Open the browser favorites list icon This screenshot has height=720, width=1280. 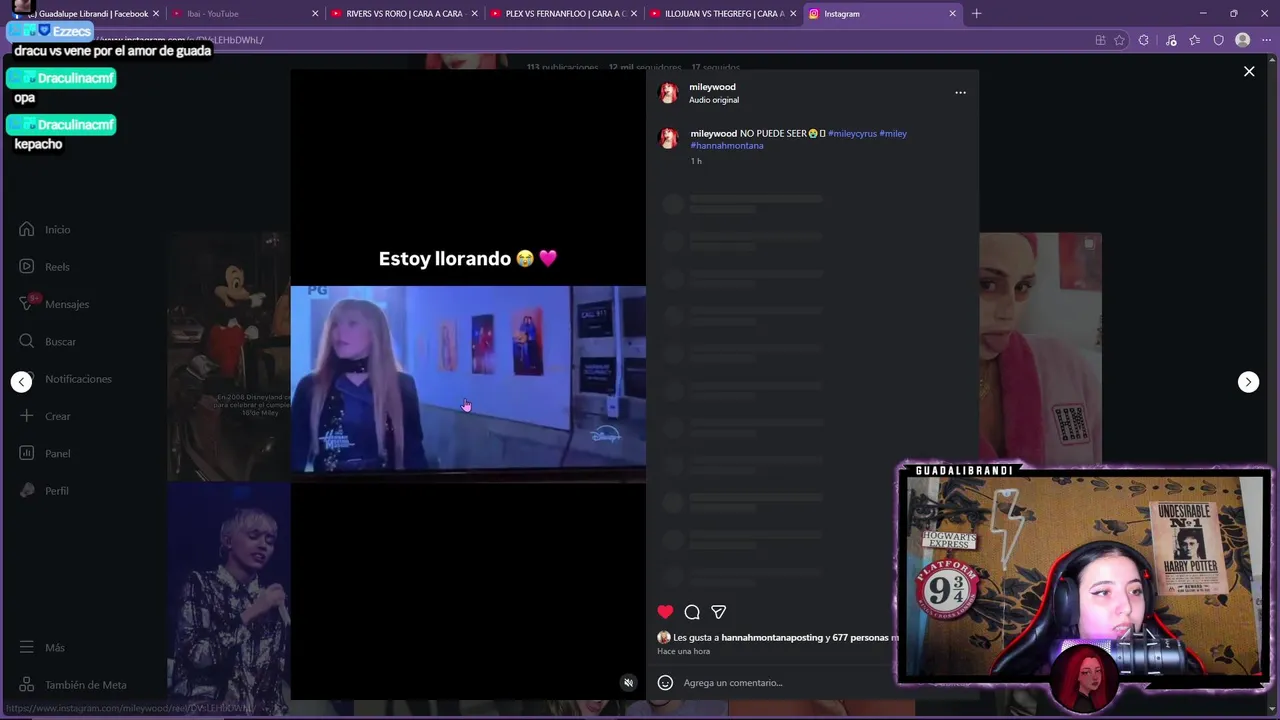click(1194, 40)
